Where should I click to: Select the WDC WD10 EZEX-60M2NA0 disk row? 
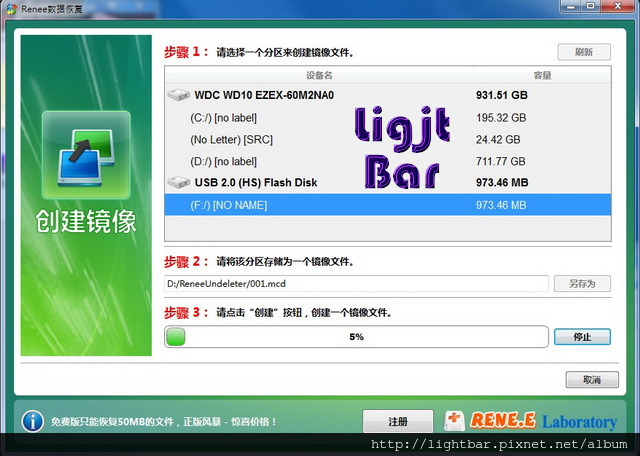tap(388, 95)
